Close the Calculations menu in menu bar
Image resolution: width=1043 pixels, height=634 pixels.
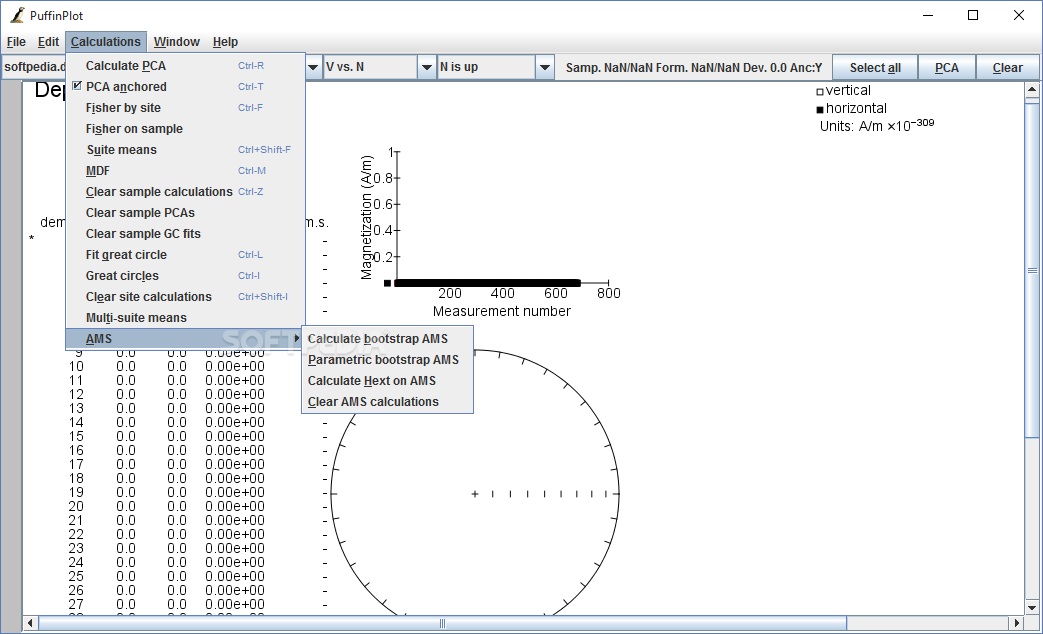pyautogui.click(x=106, y=42)
